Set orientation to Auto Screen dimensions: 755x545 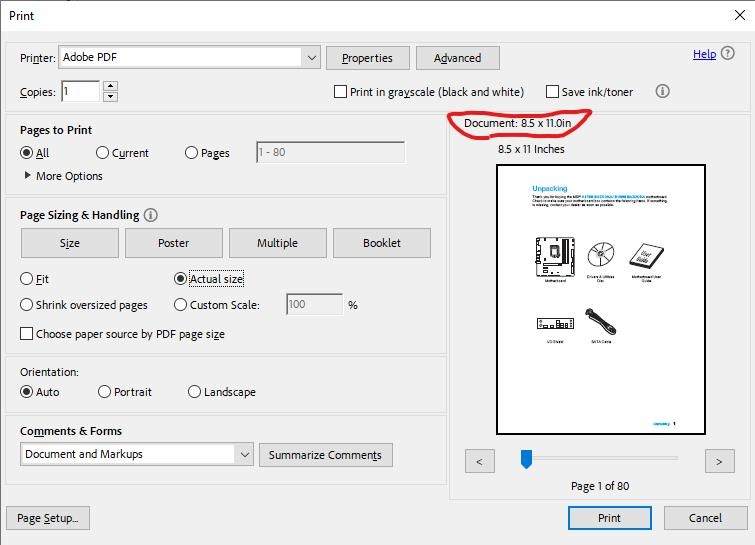point(26,392)
